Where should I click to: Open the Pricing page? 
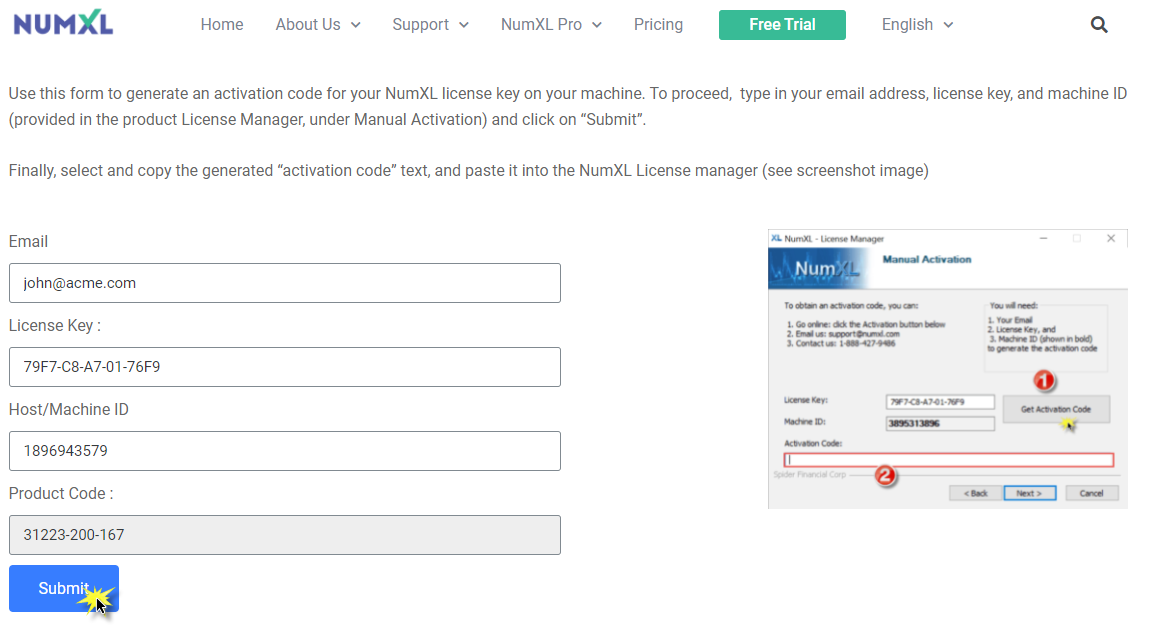pyautogui.click(x=658, y=24)
